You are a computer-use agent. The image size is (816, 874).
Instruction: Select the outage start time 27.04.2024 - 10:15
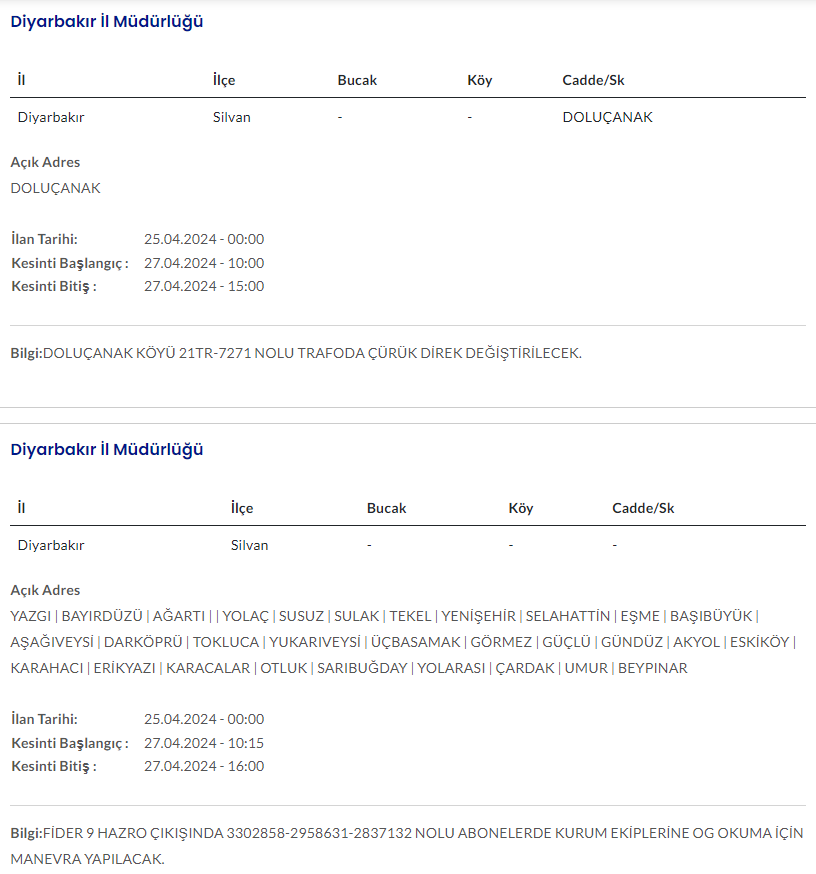(x=204, y=743)
